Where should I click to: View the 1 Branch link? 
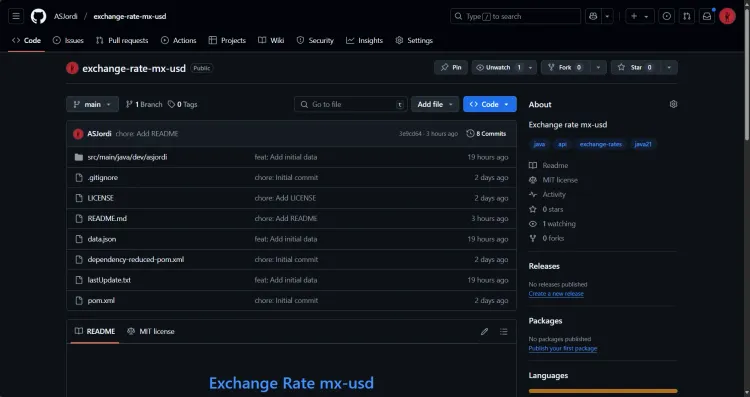tap(144, 104)
